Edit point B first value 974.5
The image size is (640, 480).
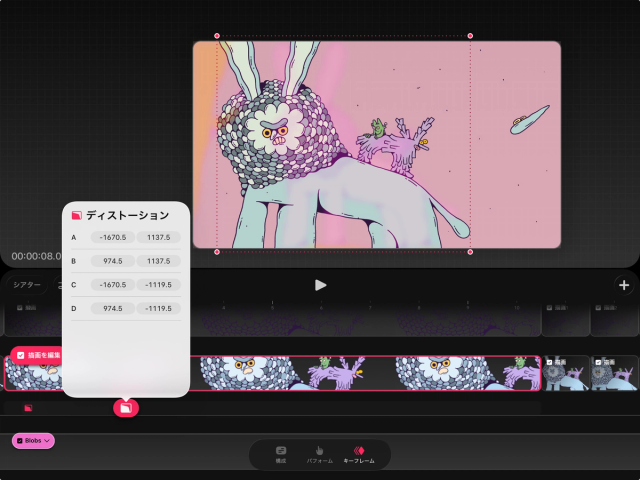point(113,261)
